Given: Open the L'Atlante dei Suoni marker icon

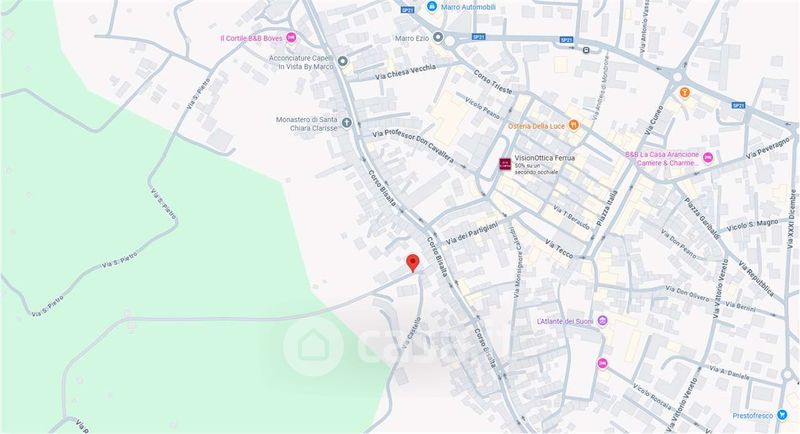Looking at the screenshot, I should (603, 321).
